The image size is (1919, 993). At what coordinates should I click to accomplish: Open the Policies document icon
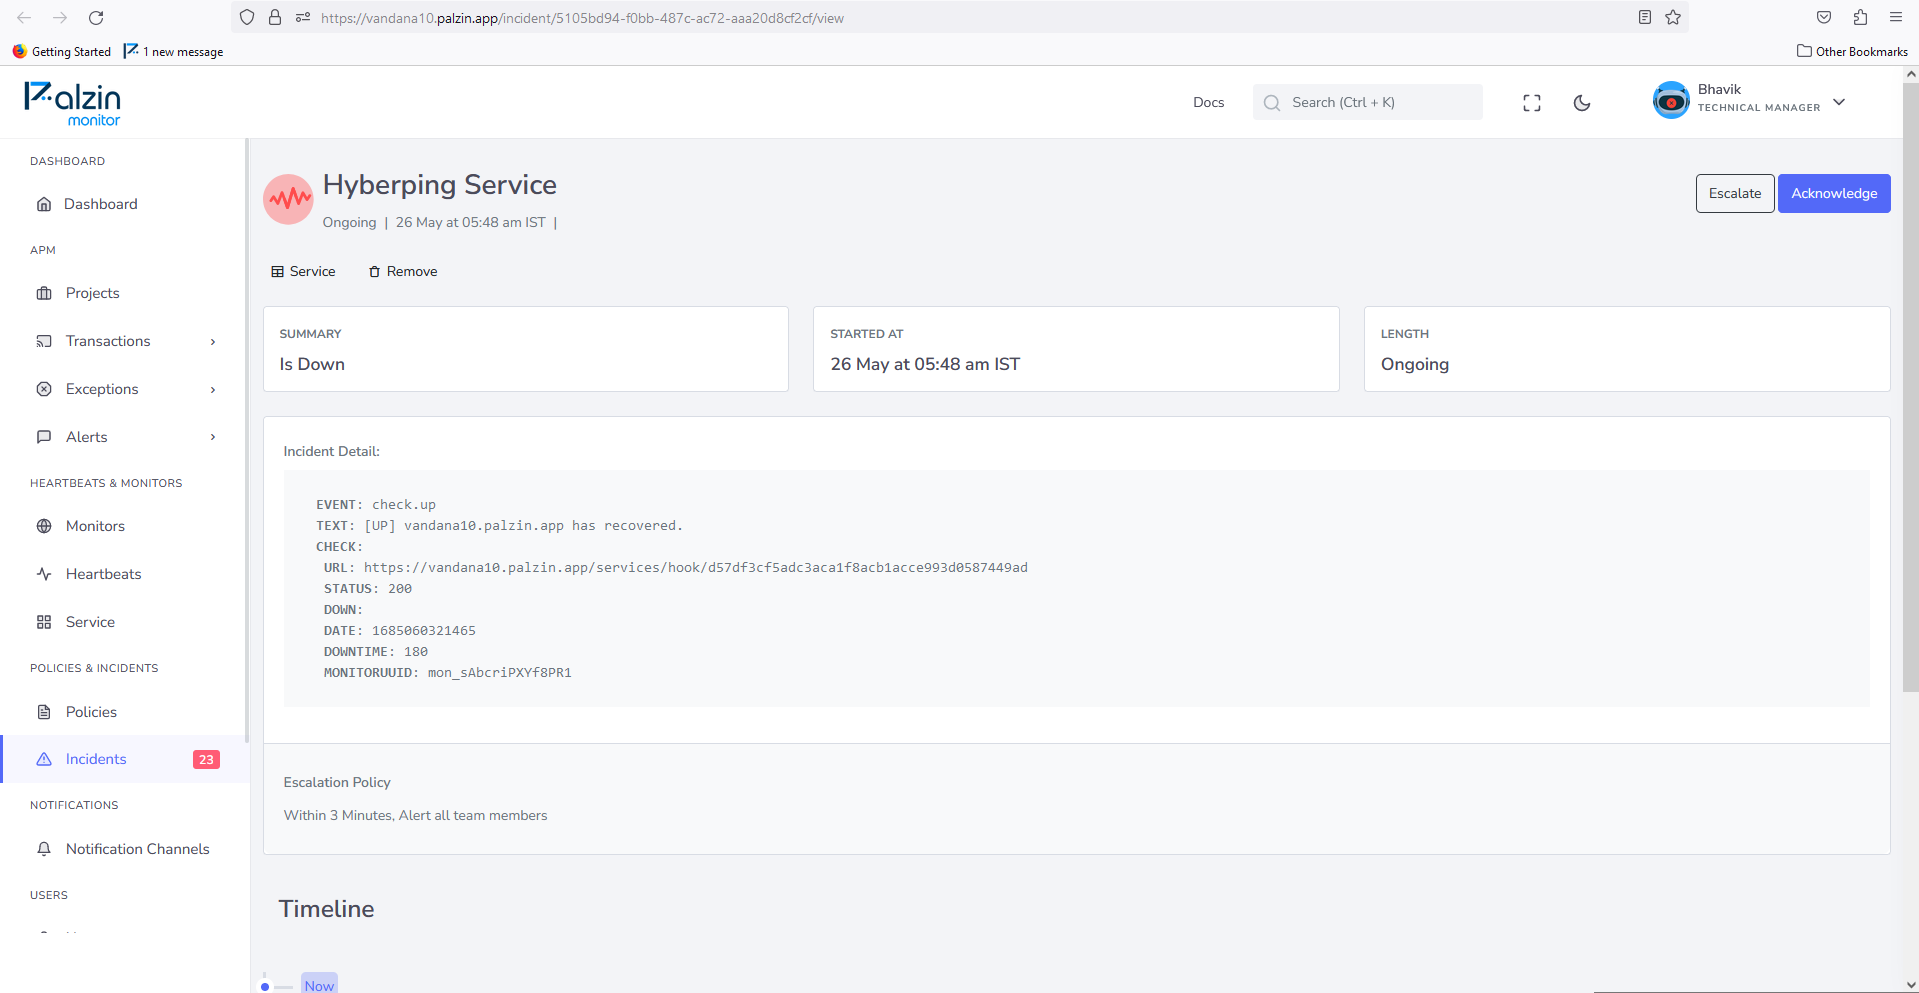(44, 712)
